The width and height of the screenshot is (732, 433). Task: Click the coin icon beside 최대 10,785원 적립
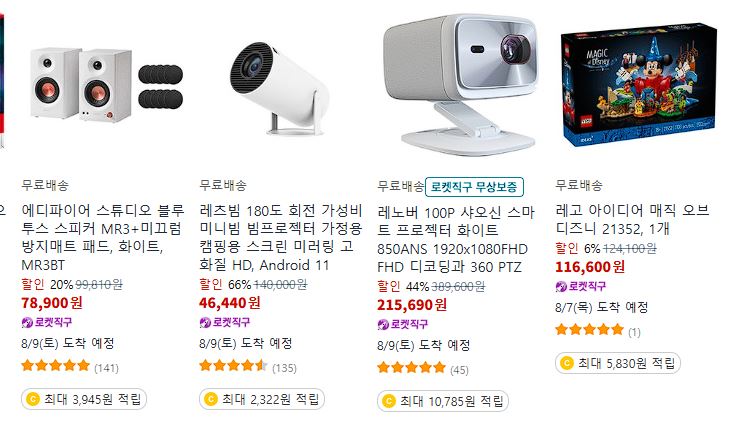coord(389,401)
